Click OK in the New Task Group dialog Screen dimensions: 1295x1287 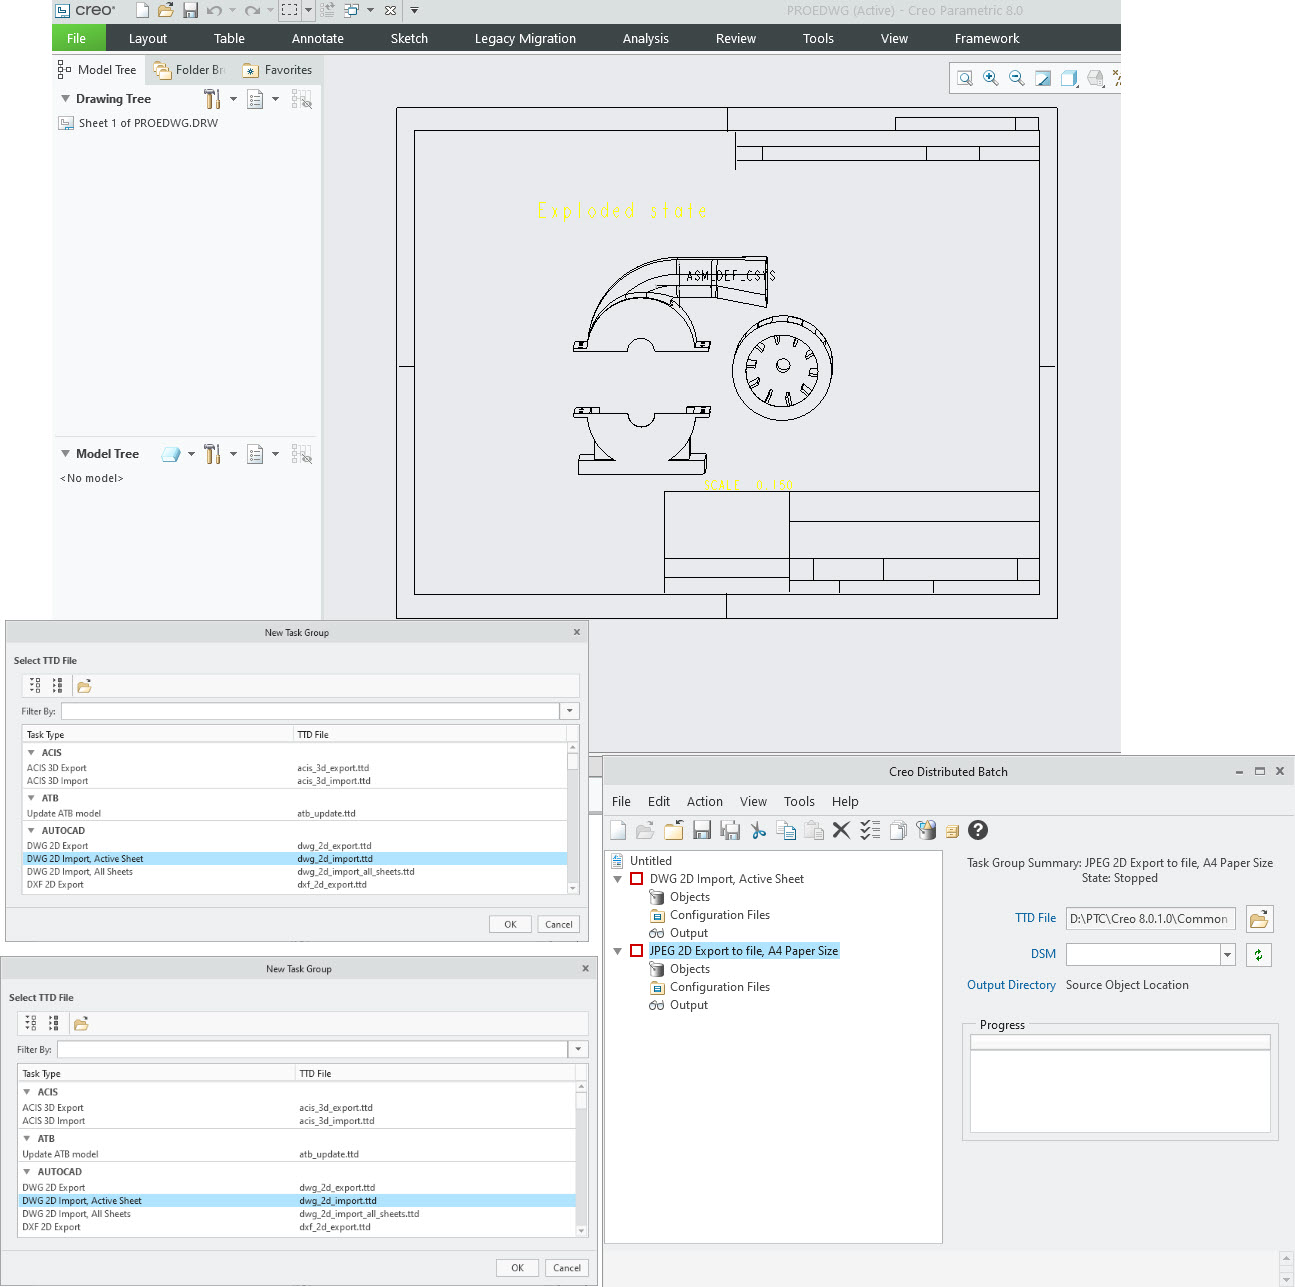(x=510, y=923)
